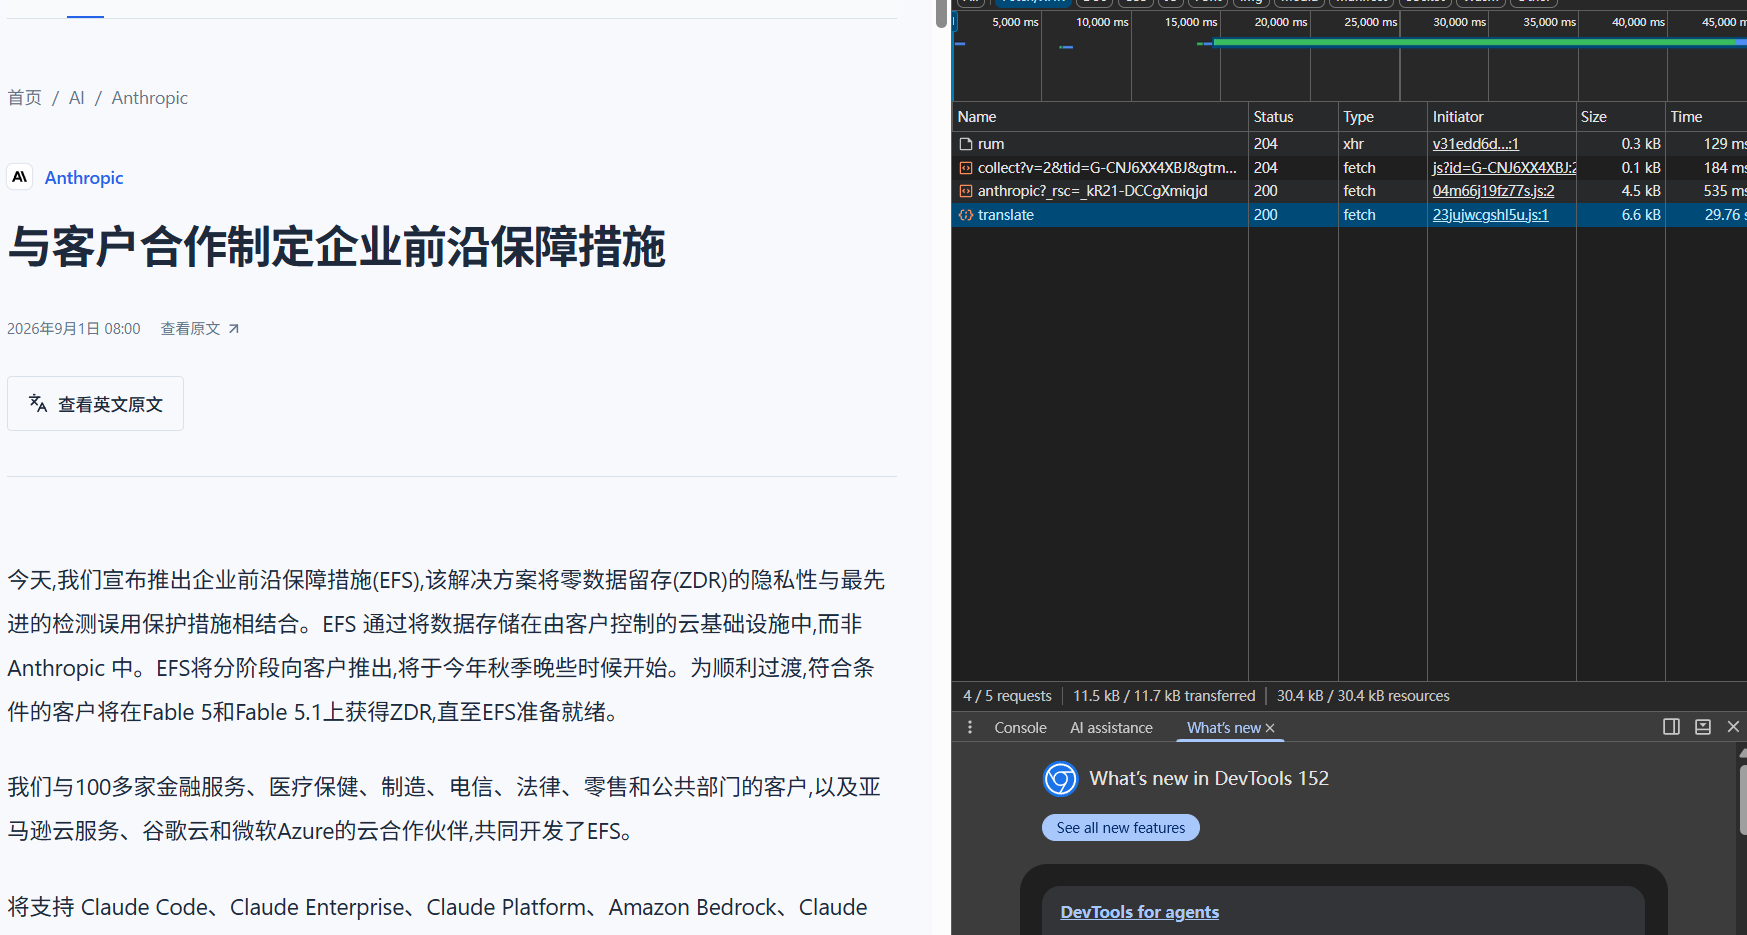The image size is (1747, 935).
Task: Switch to the Console drawer tab
Action: pos(1020,728)
